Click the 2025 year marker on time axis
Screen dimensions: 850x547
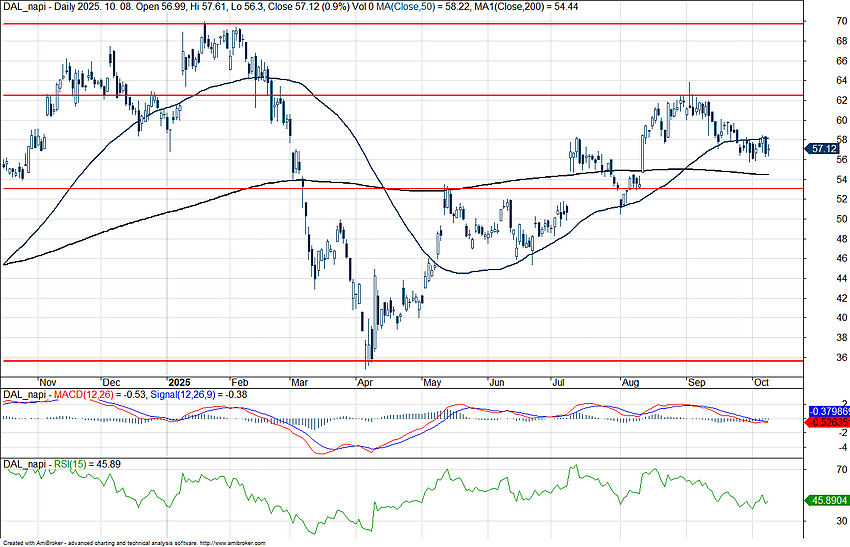(x=179, y=382)
